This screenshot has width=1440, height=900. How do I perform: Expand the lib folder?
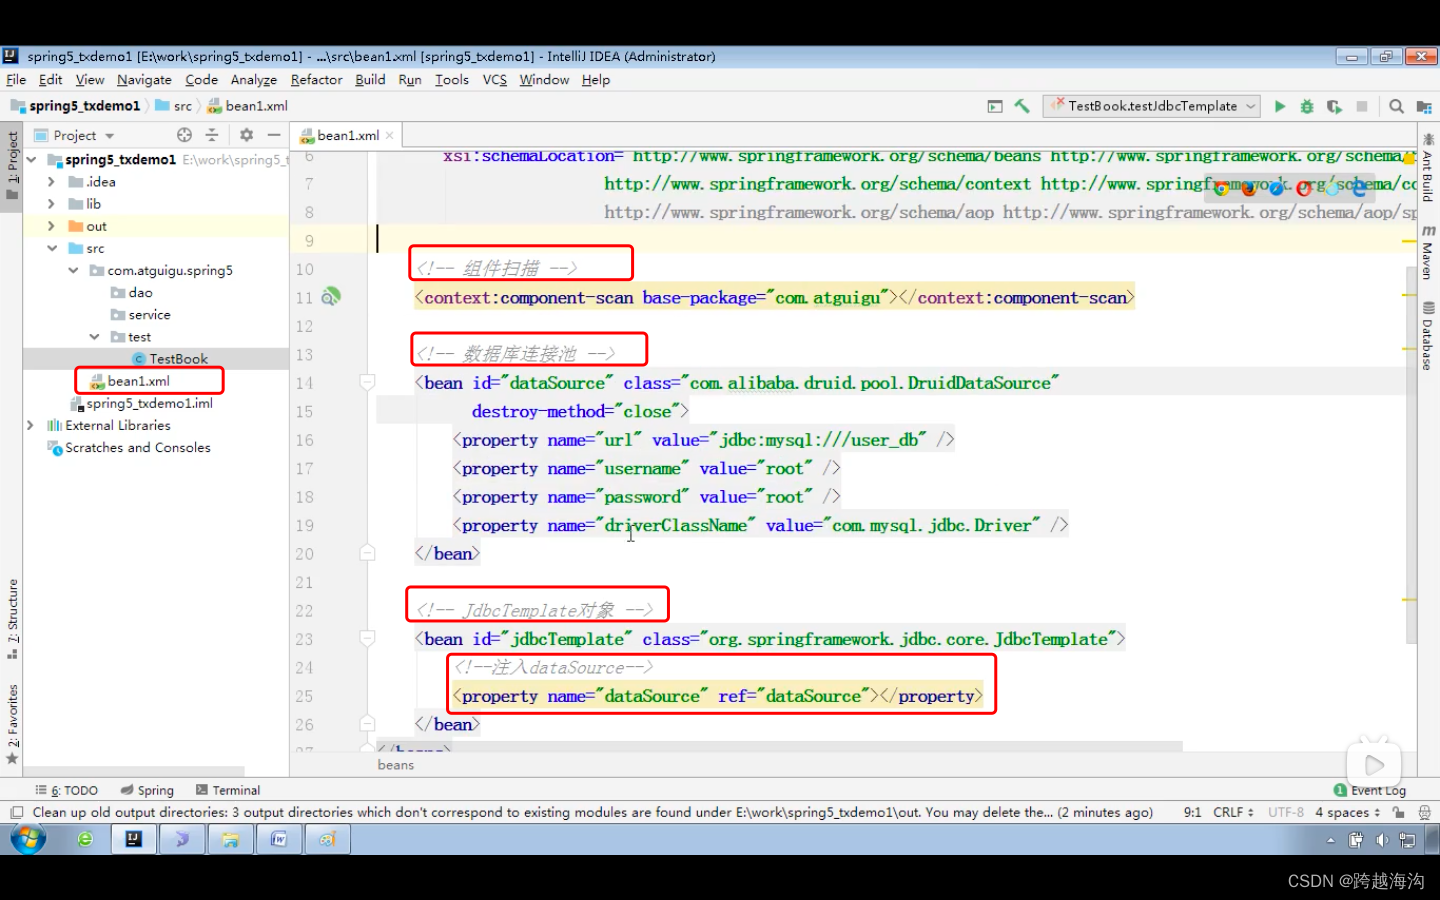pos(51,204)
